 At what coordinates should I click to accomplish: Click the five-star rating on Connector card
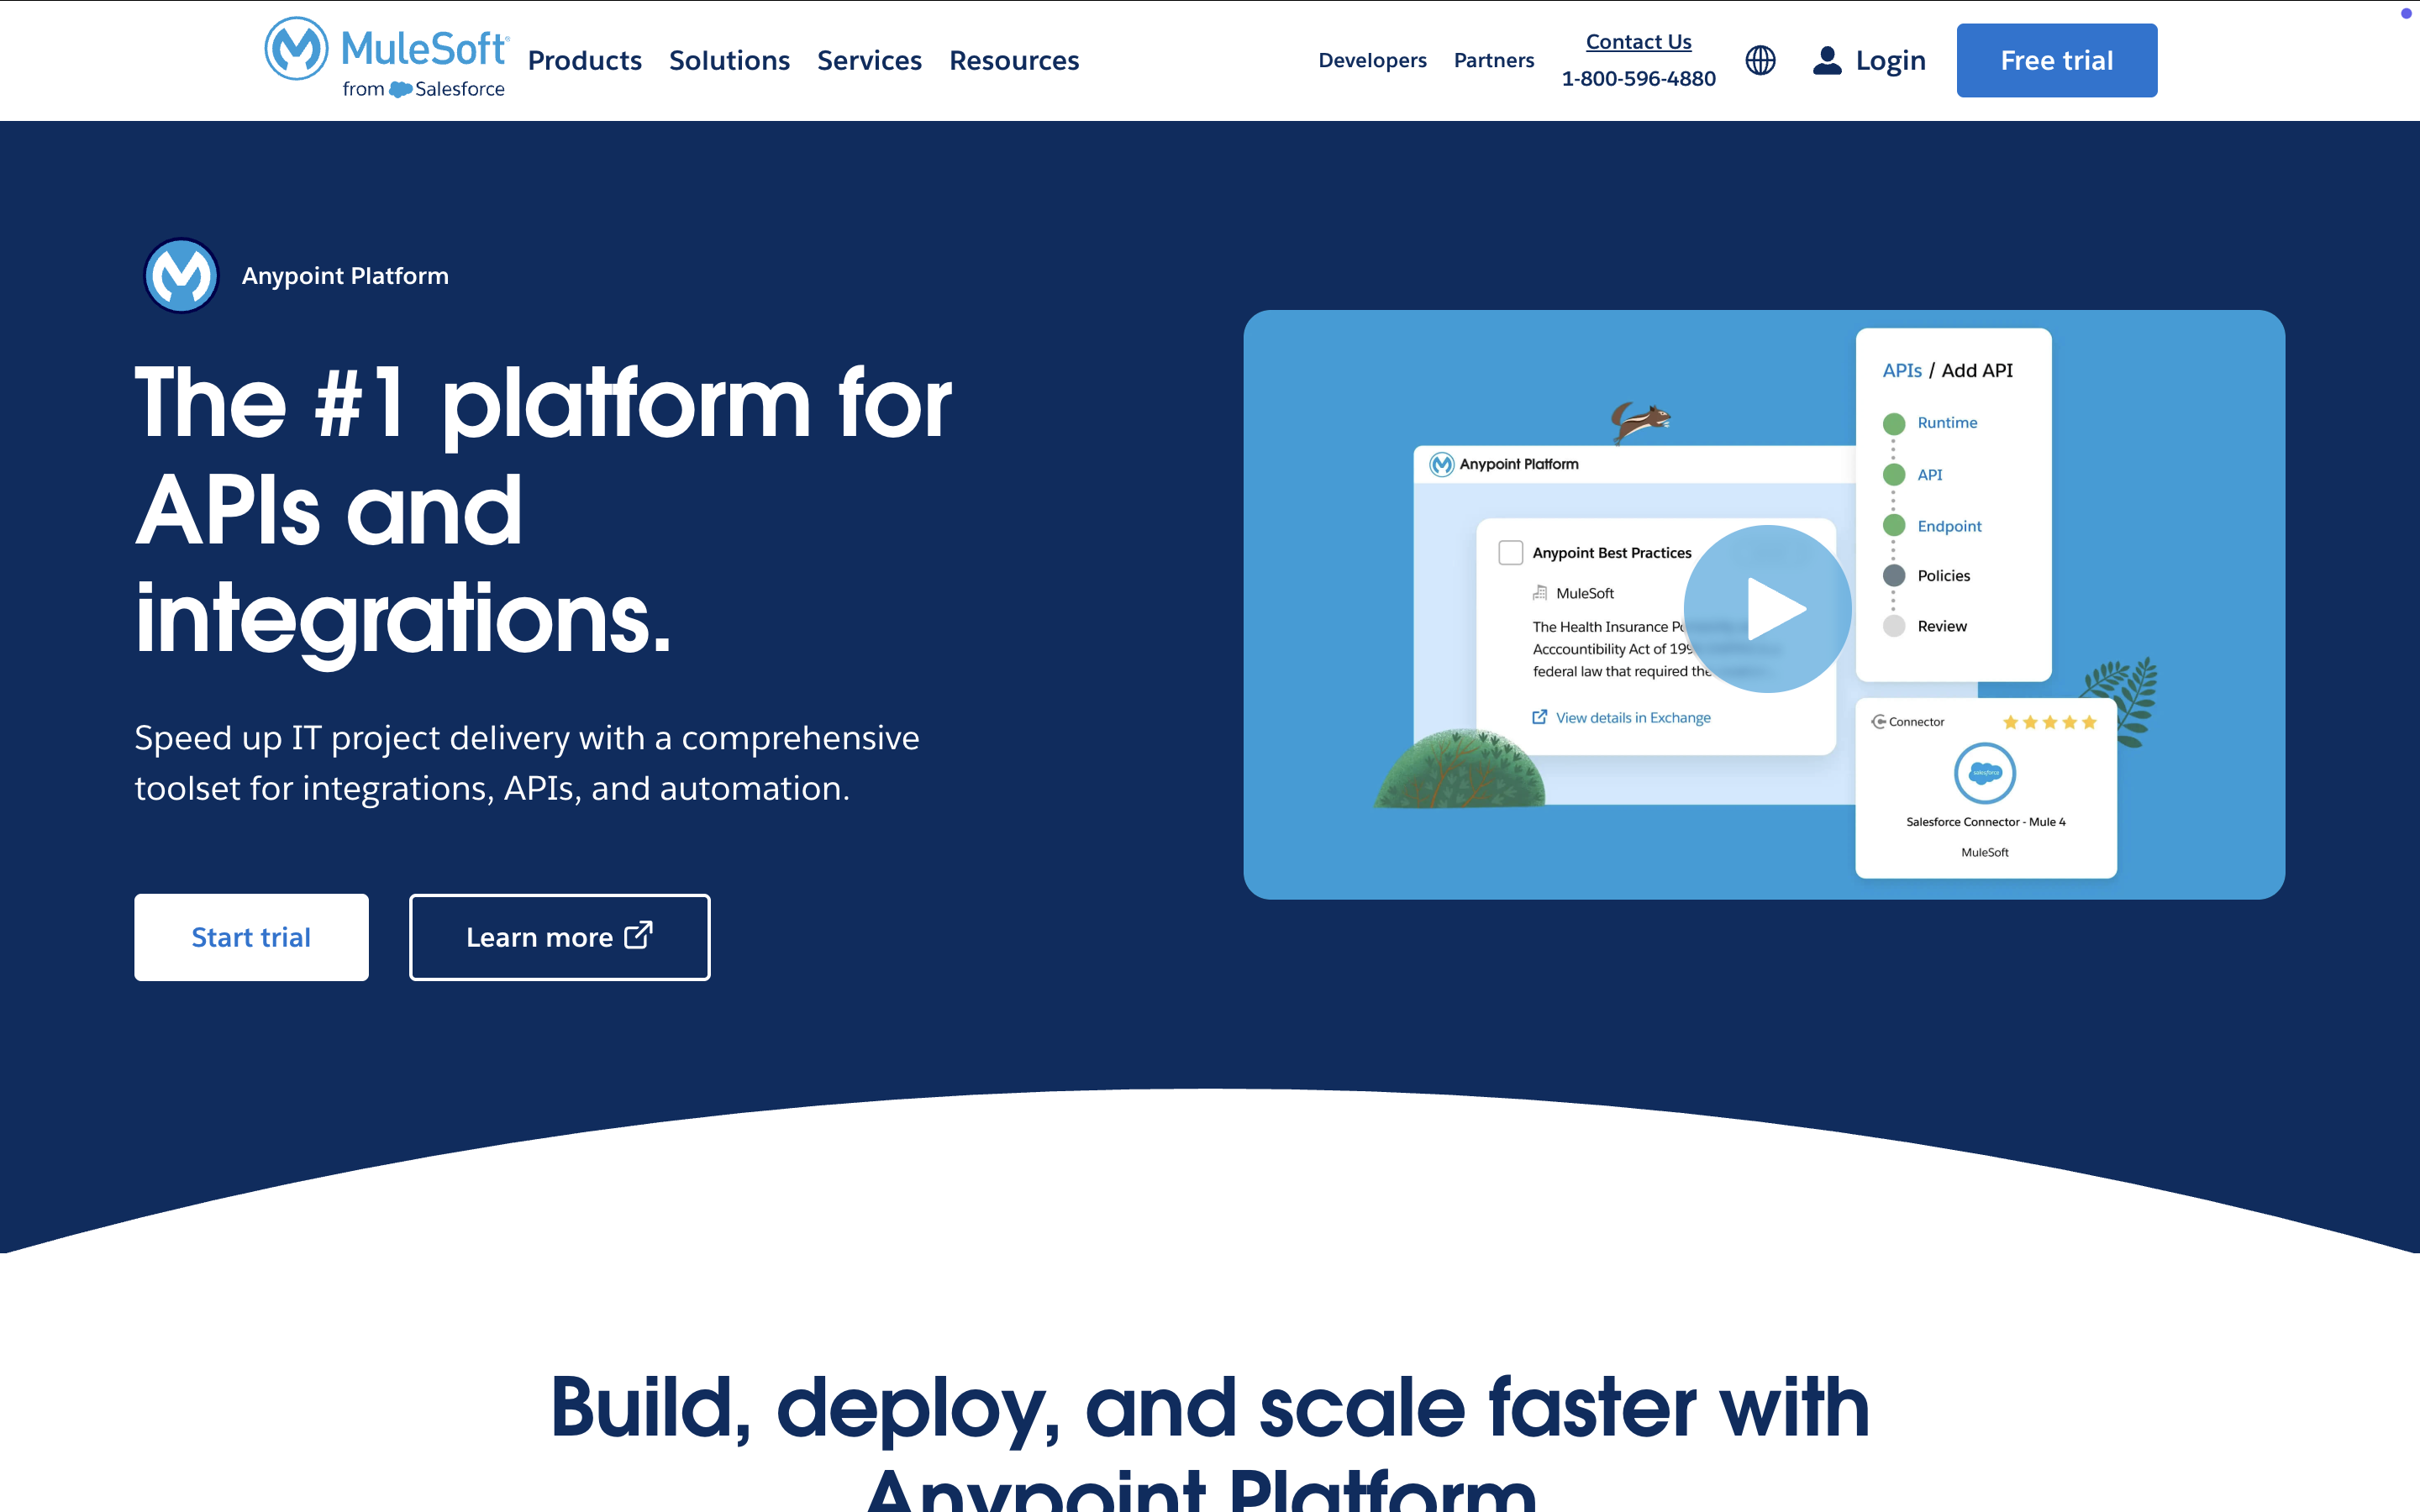2049,722
